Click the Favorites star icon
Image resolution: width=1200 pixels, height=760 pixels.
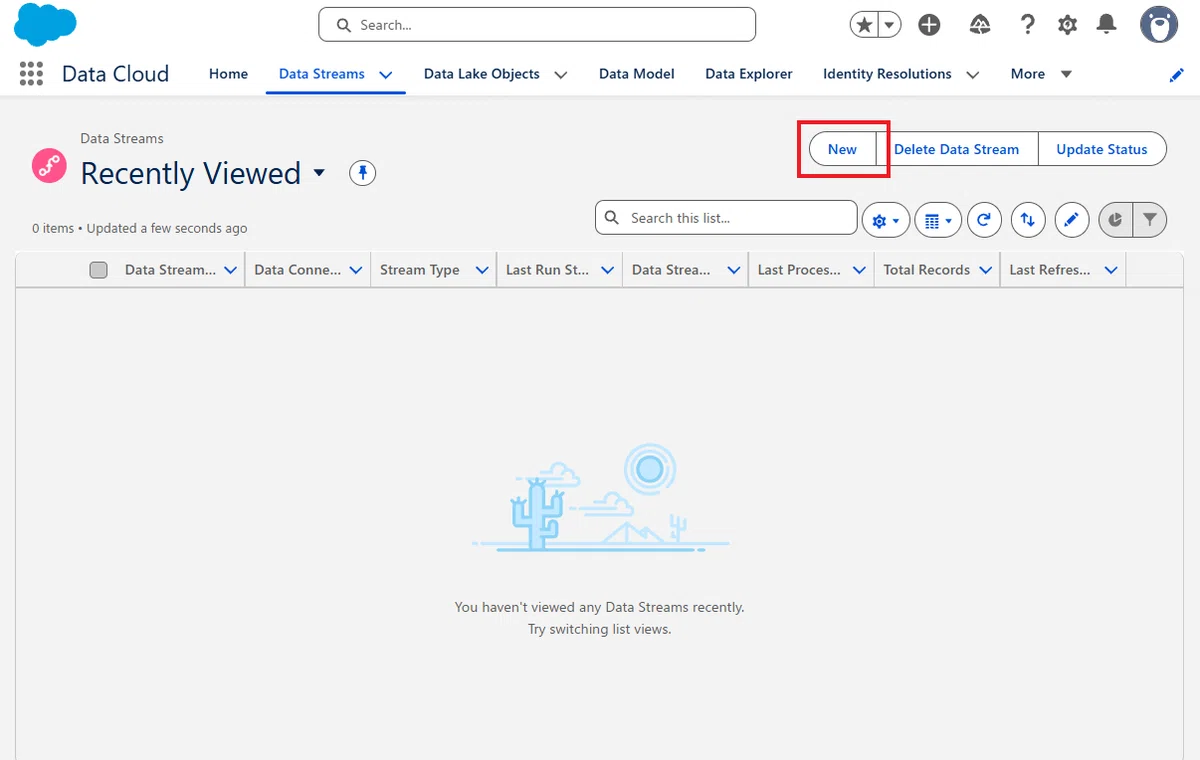click(864, 25)
